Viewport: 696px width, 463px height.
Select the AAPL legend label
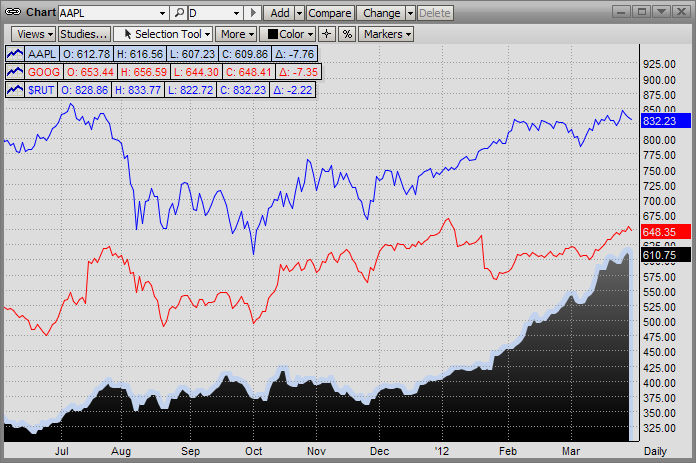(x=42, y=54)
